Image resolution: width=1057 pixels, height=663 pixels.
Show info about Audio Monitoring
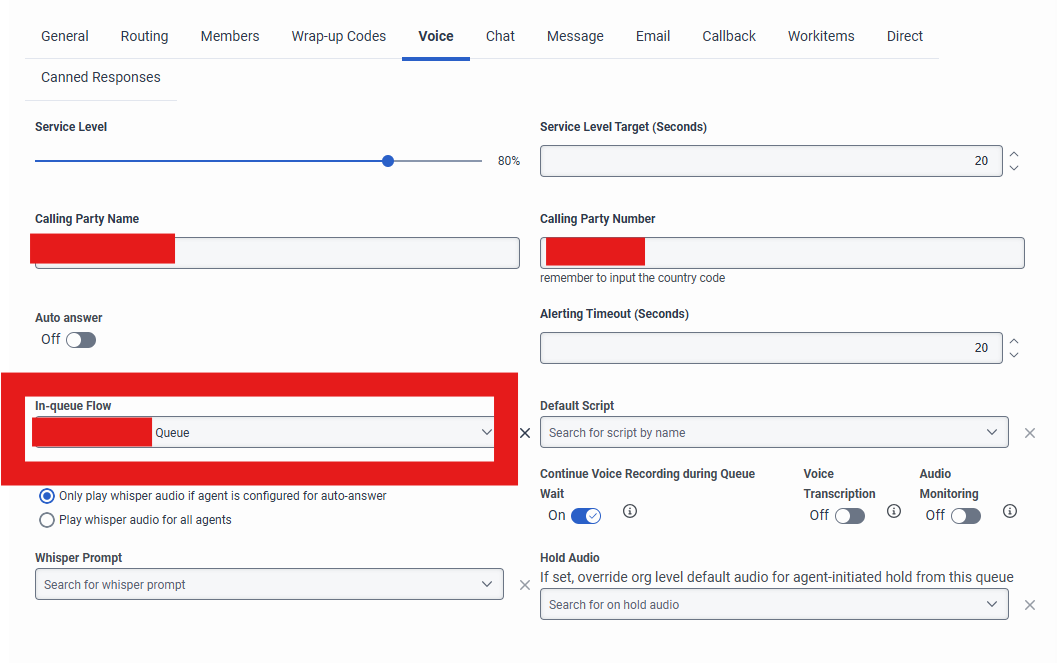point(1010,511)
